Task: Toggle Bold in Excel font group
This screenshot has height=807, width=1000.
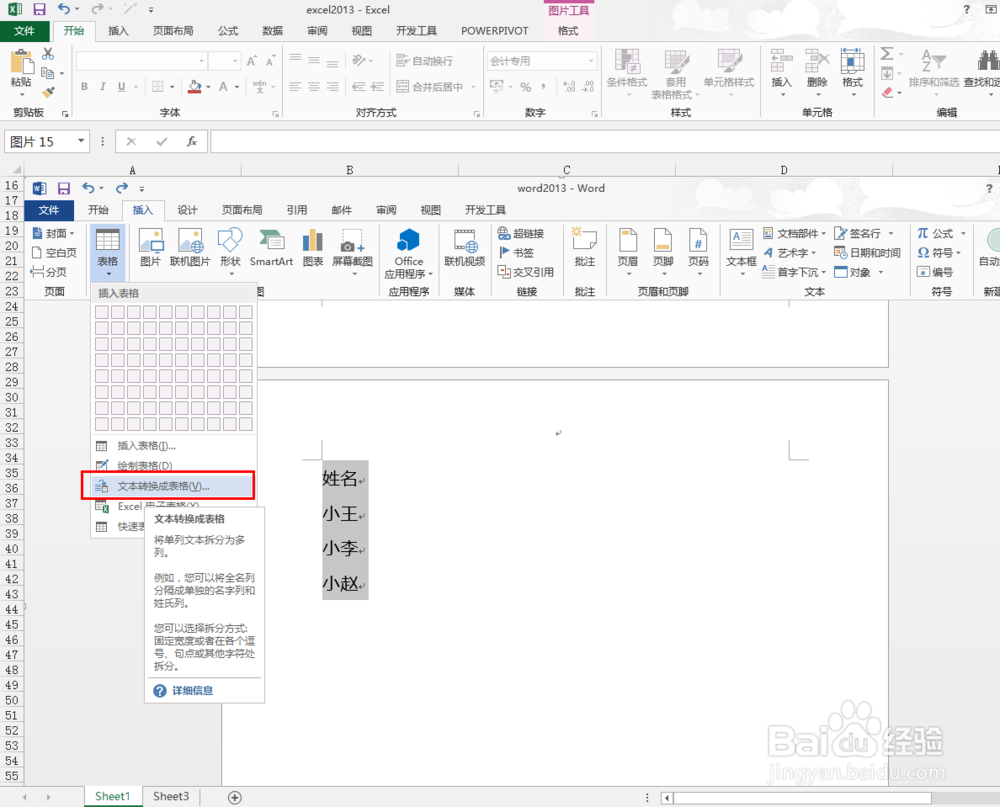Action: coord(84,86)
